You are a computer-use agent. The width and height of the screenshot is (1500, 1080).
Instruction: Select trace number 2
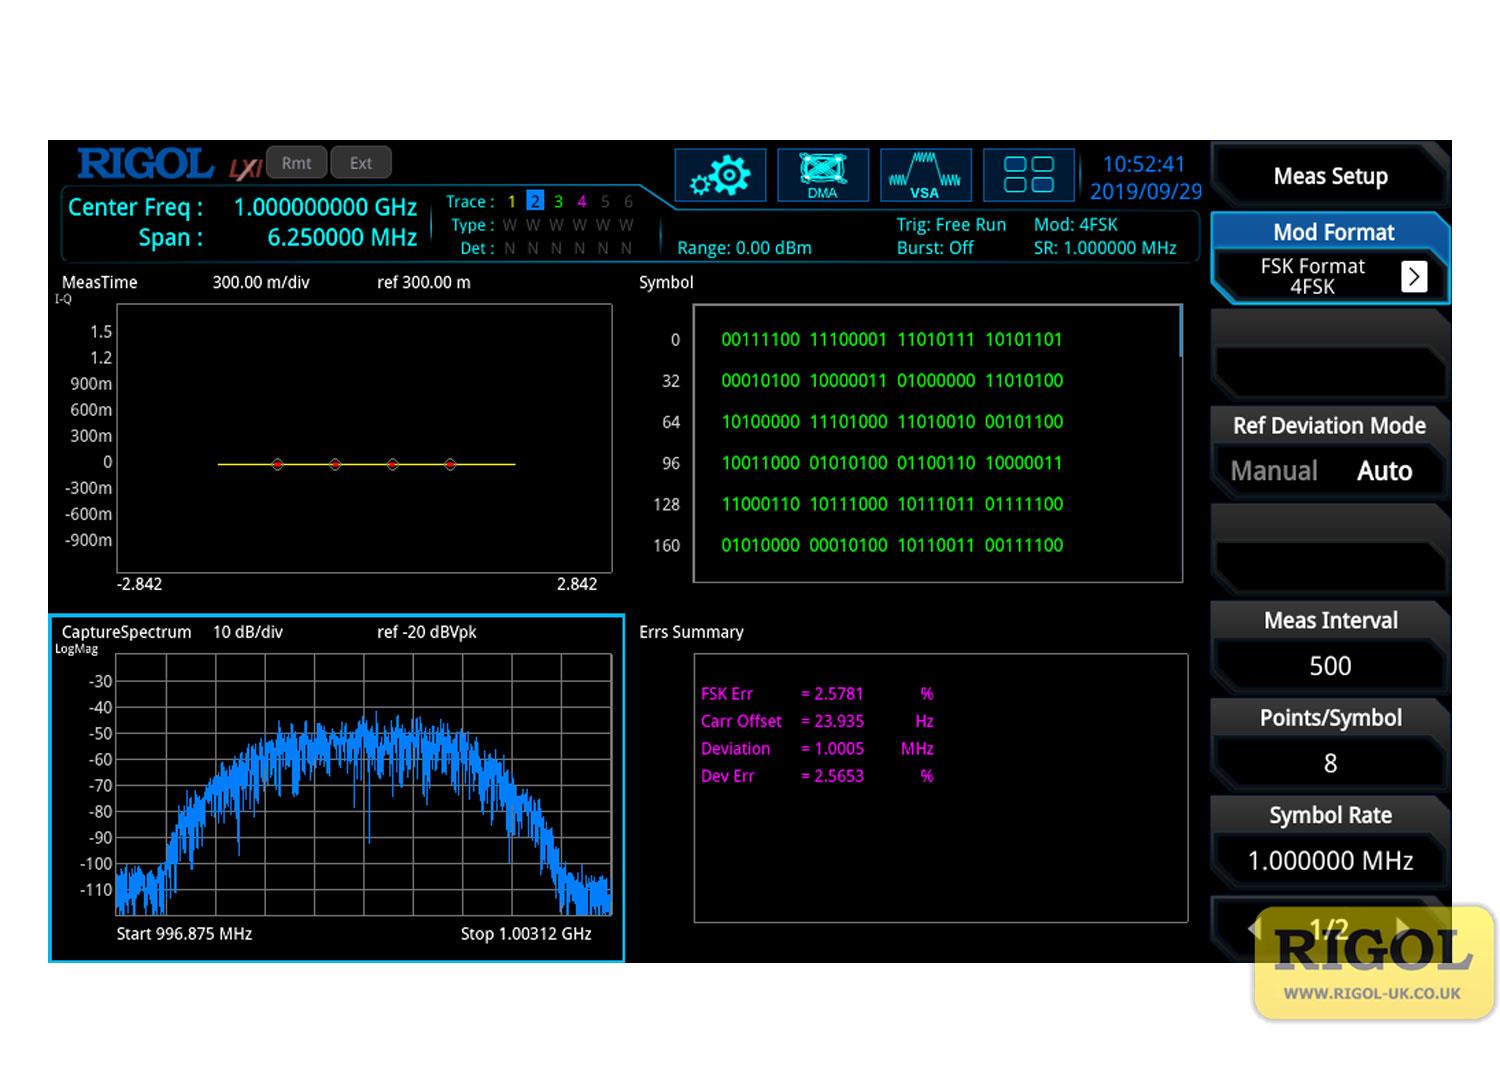[x=535, y=202]
